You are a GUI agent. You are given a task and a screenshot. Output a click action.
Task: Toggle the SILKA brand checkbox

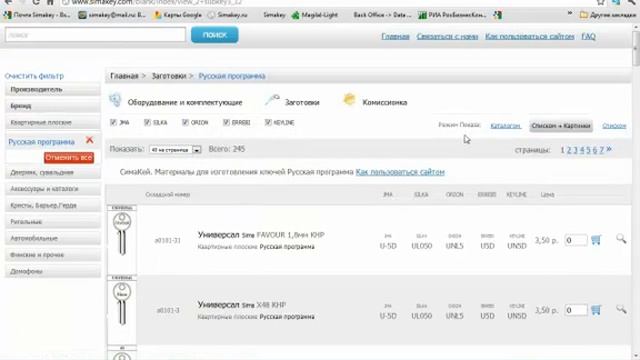coord(147,122)
